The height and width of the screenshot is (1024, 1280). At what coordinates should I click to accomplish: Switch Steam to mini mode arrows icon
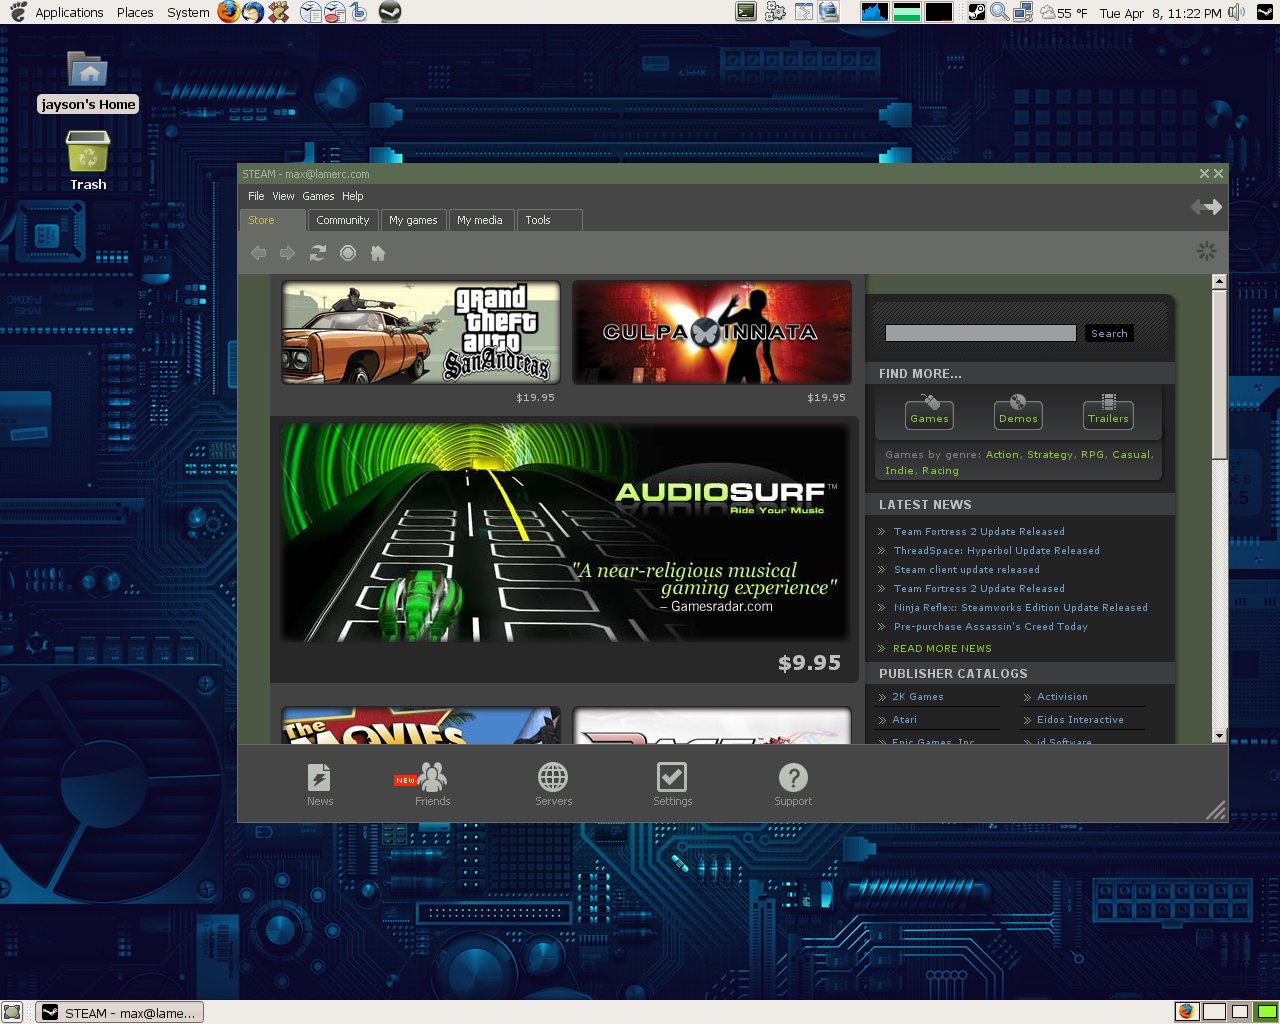pyautogui.click(x=1206, y=206)
